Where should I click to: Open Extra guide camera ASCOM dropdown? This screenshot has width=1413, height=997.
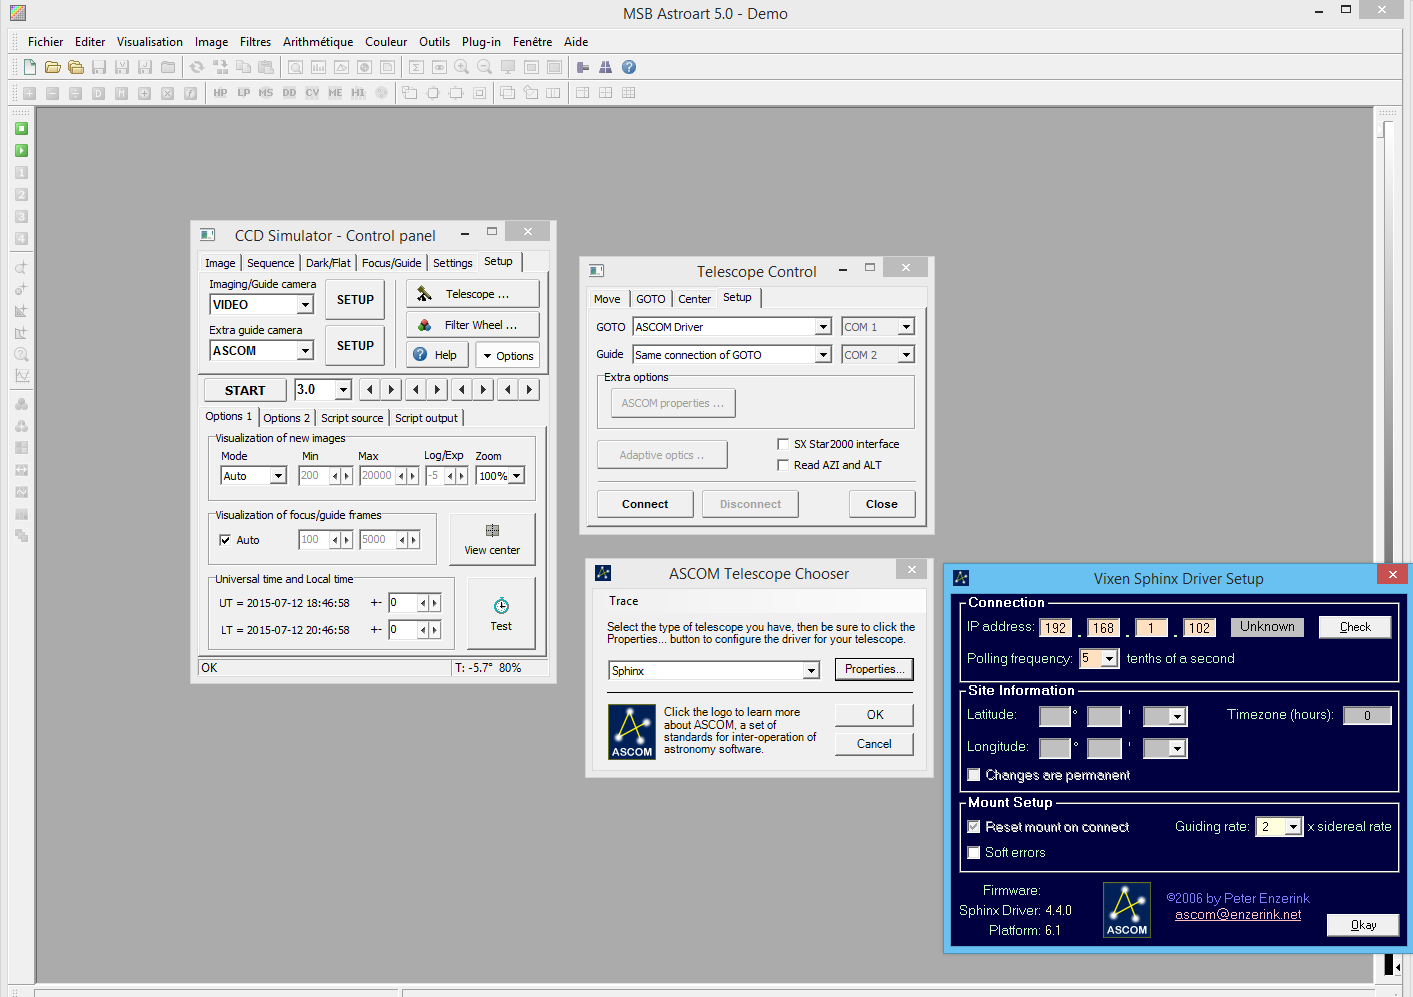point(305,351)
